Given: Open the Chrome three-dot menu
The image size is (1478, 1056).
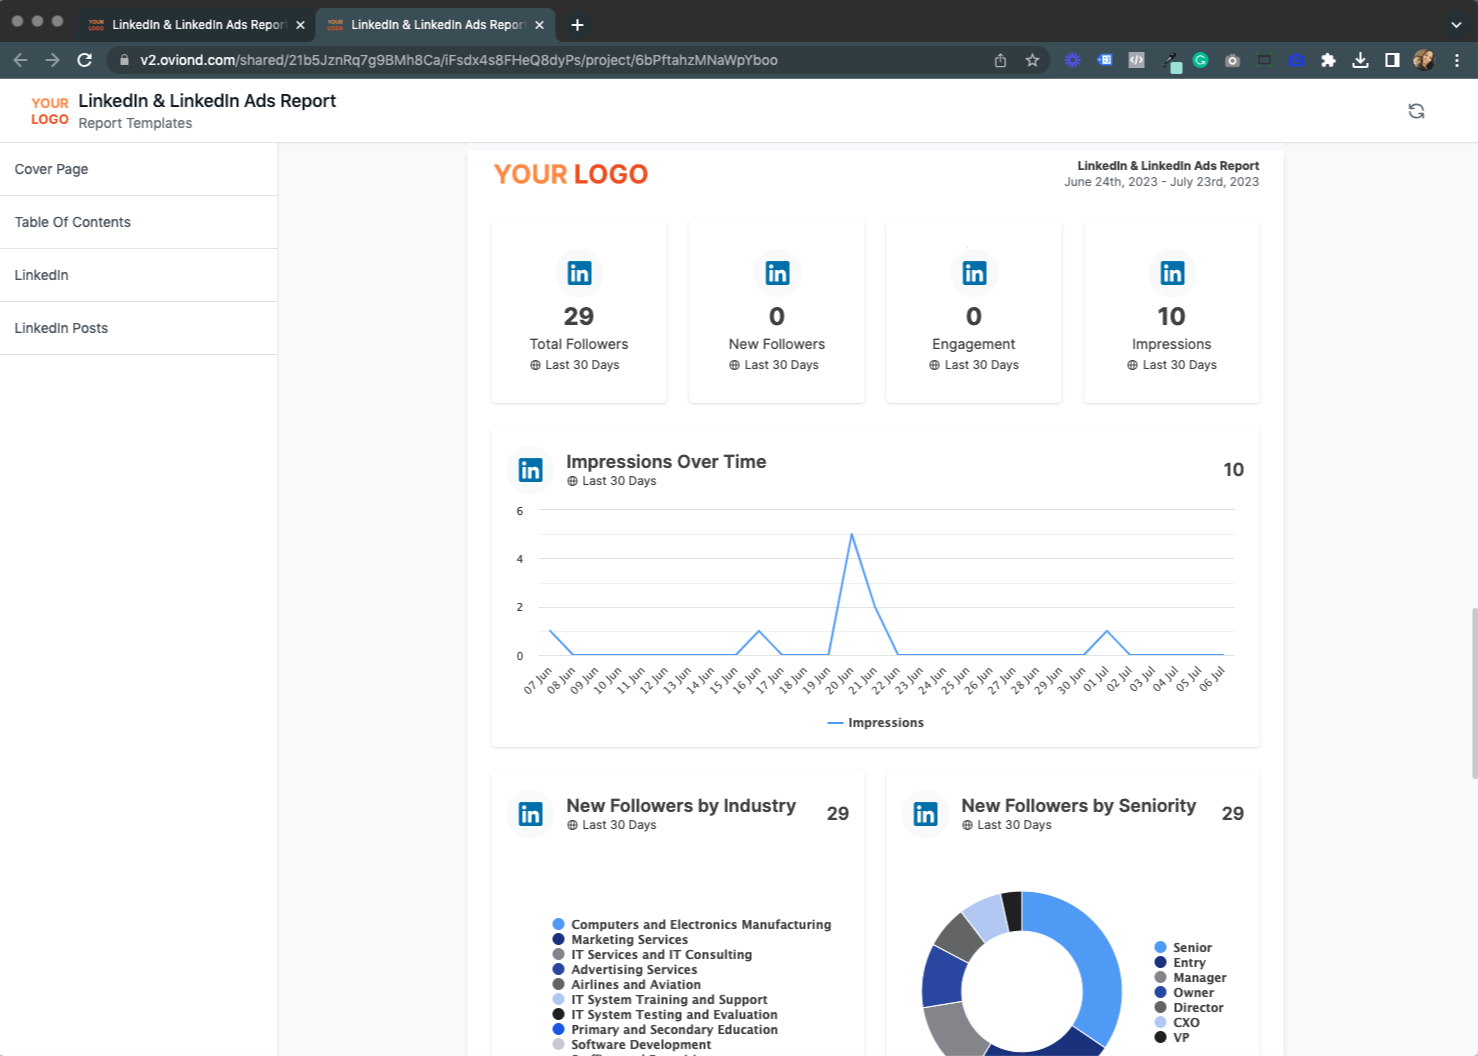Looking at the screenshot, I should click(x=1457, y=60).
